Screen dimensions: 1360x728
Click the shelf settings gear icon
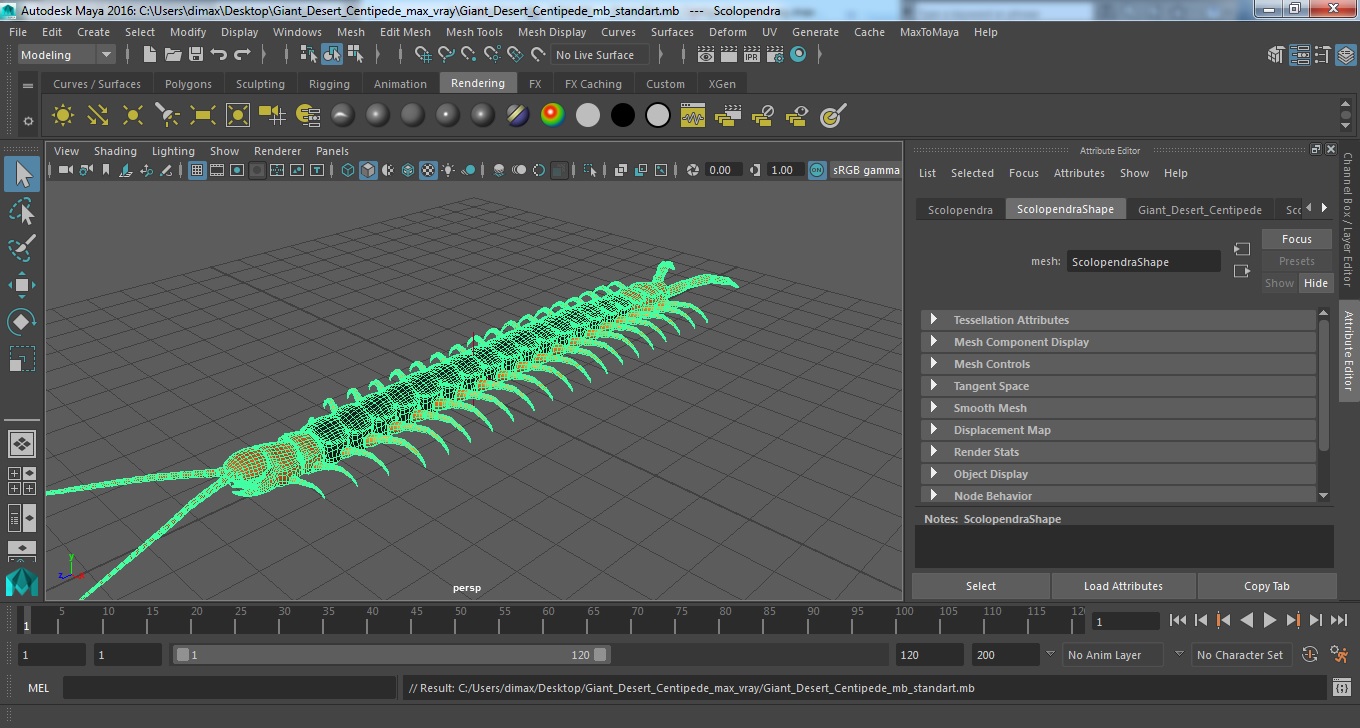[x=28, y=121]
